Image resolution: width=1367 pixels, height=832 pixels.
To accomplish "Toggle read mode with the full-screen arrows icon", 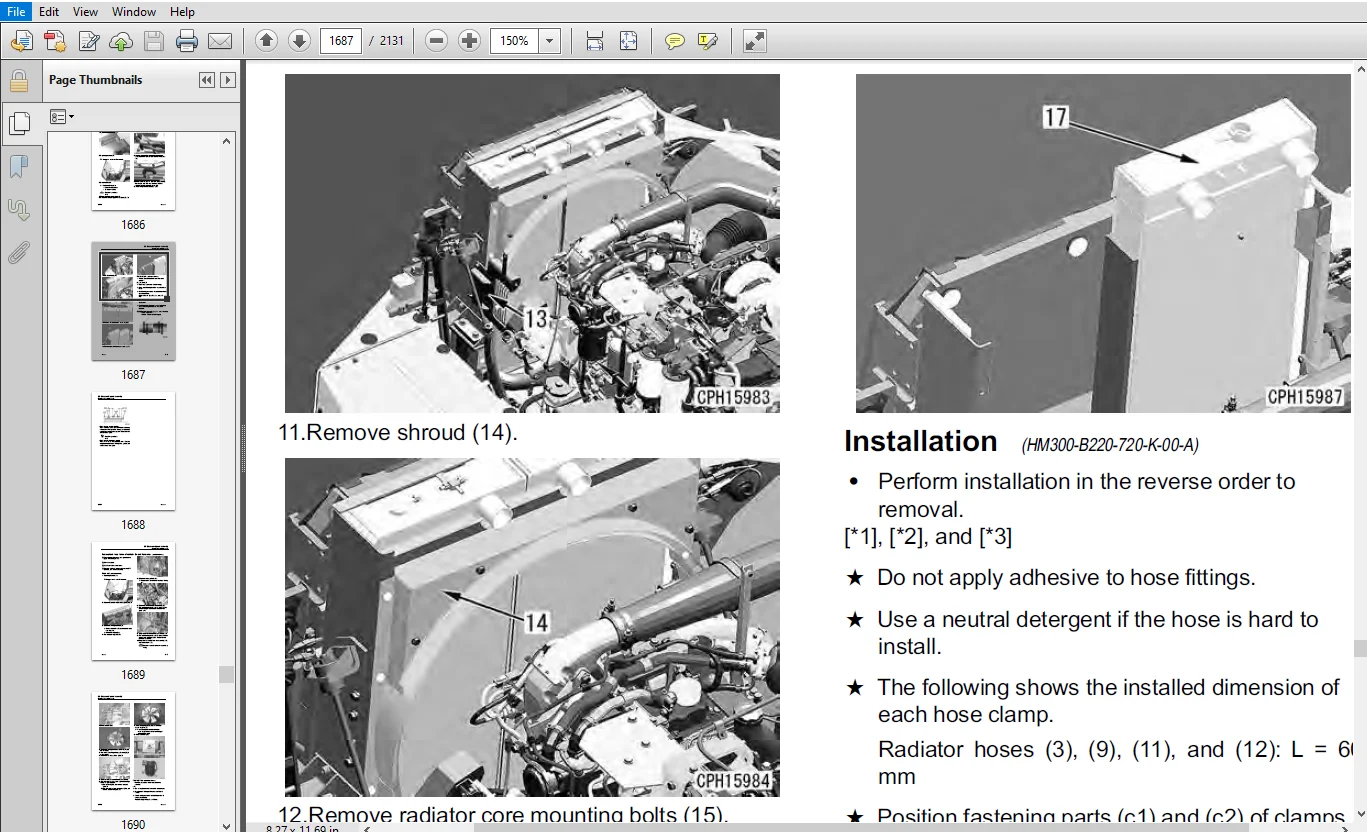I will pyautogui.click(x=755, y=41).
